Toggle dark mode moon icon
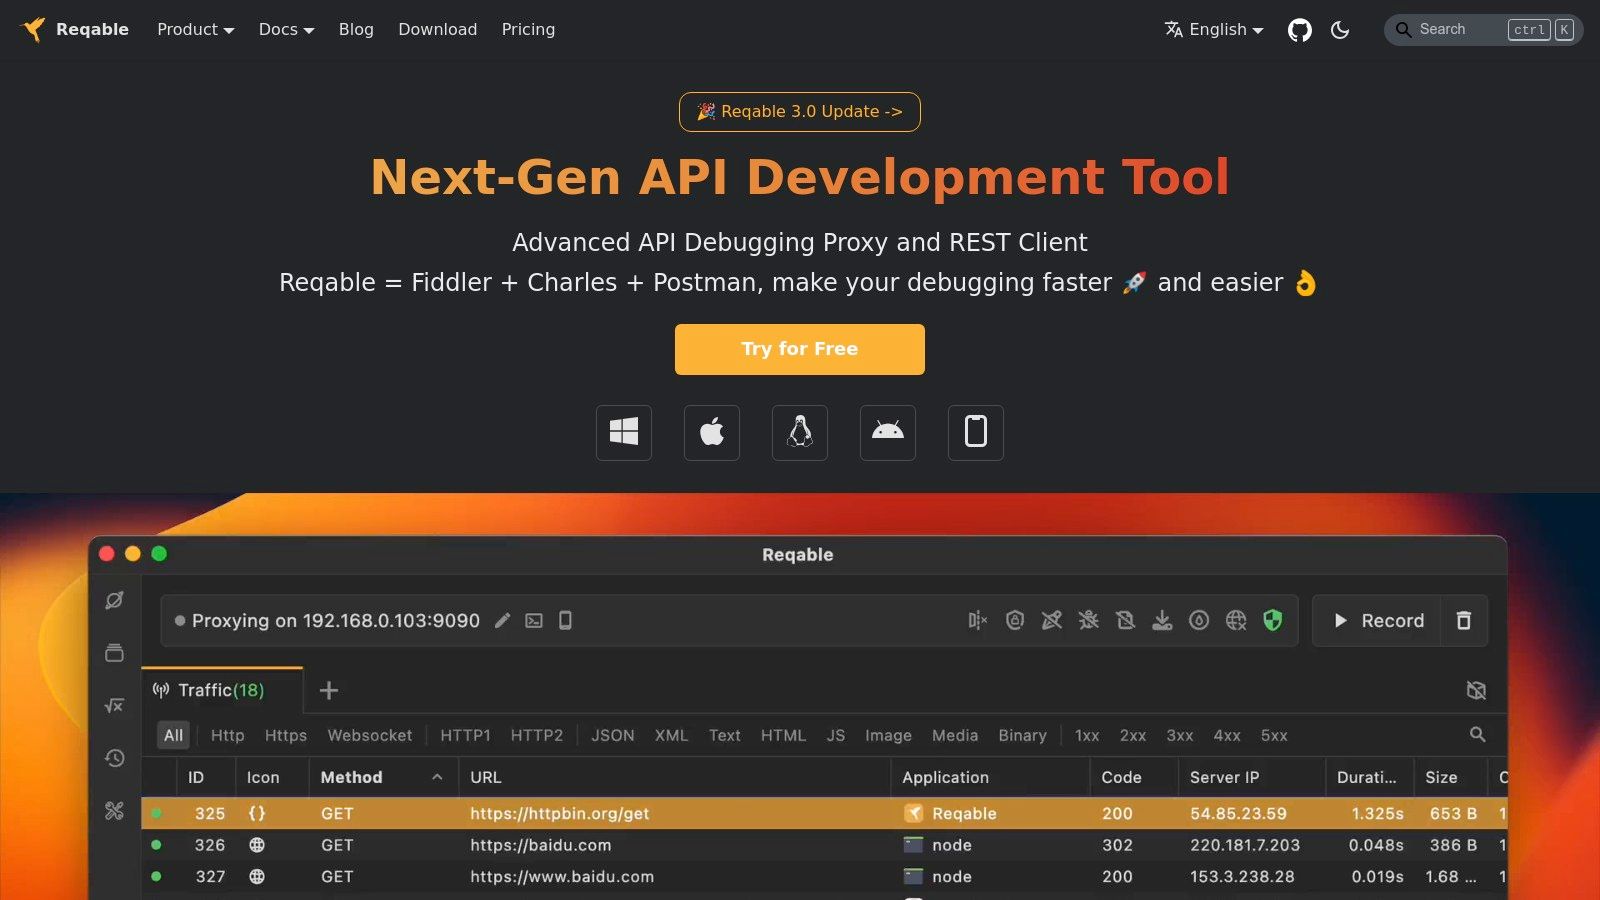The height and width of the screenshot is (900, 1600). pos(1340,30)
